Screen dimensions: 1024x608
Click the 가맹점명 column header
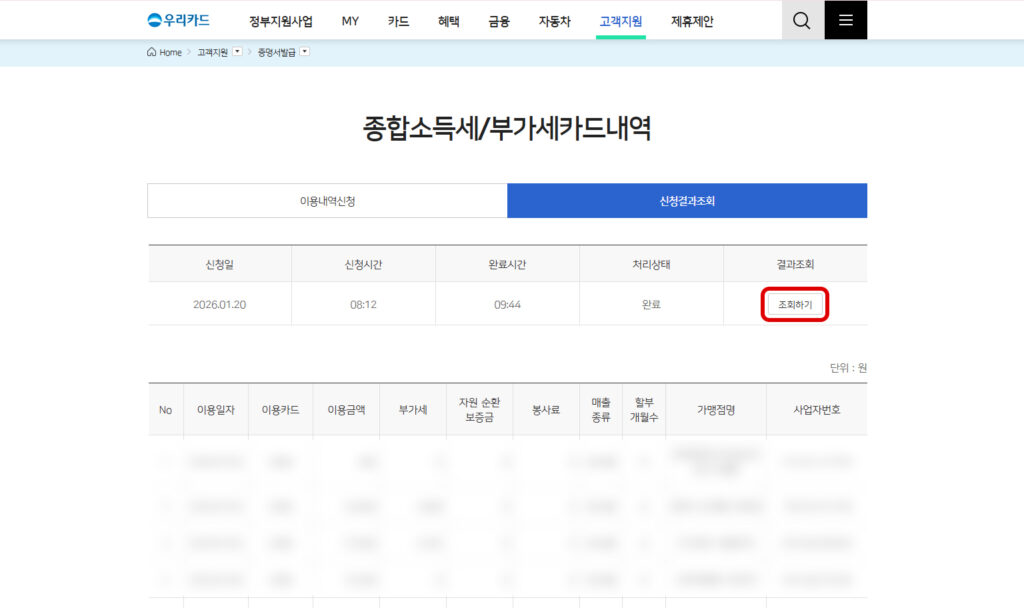click(716, 409)
